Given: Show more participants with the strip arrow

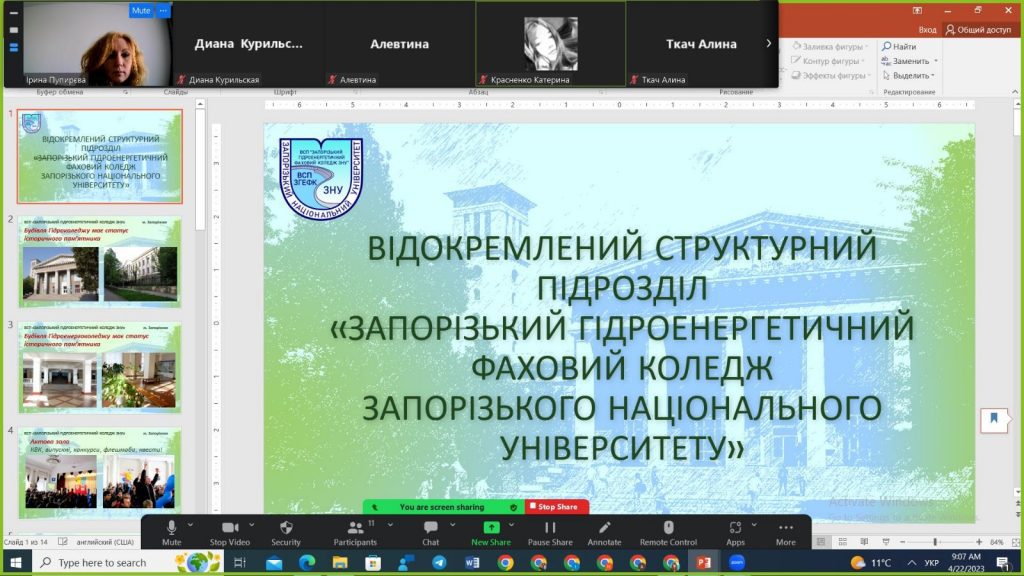Looking at the screenshot, I should pos(769,43).
